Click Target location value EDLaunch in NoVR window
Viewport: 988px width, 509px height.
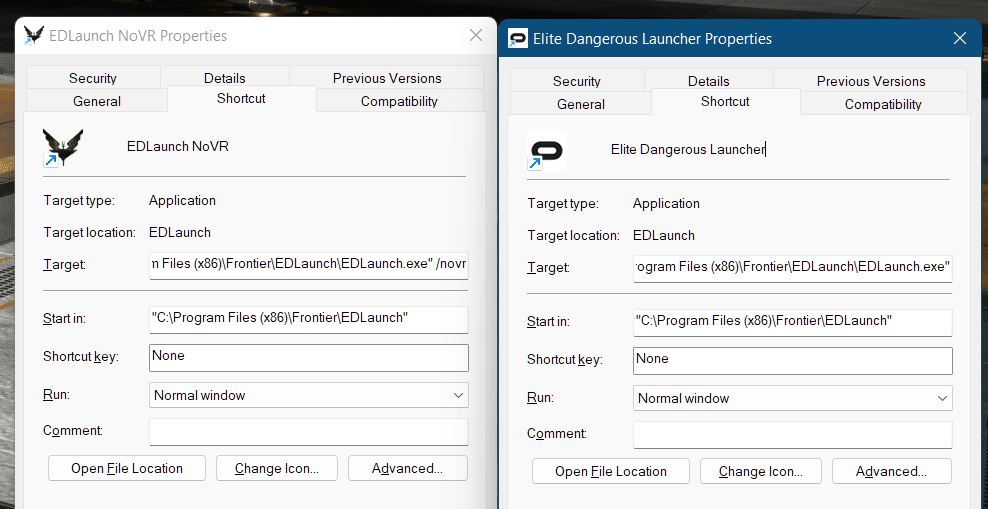(x=180, y=232)
